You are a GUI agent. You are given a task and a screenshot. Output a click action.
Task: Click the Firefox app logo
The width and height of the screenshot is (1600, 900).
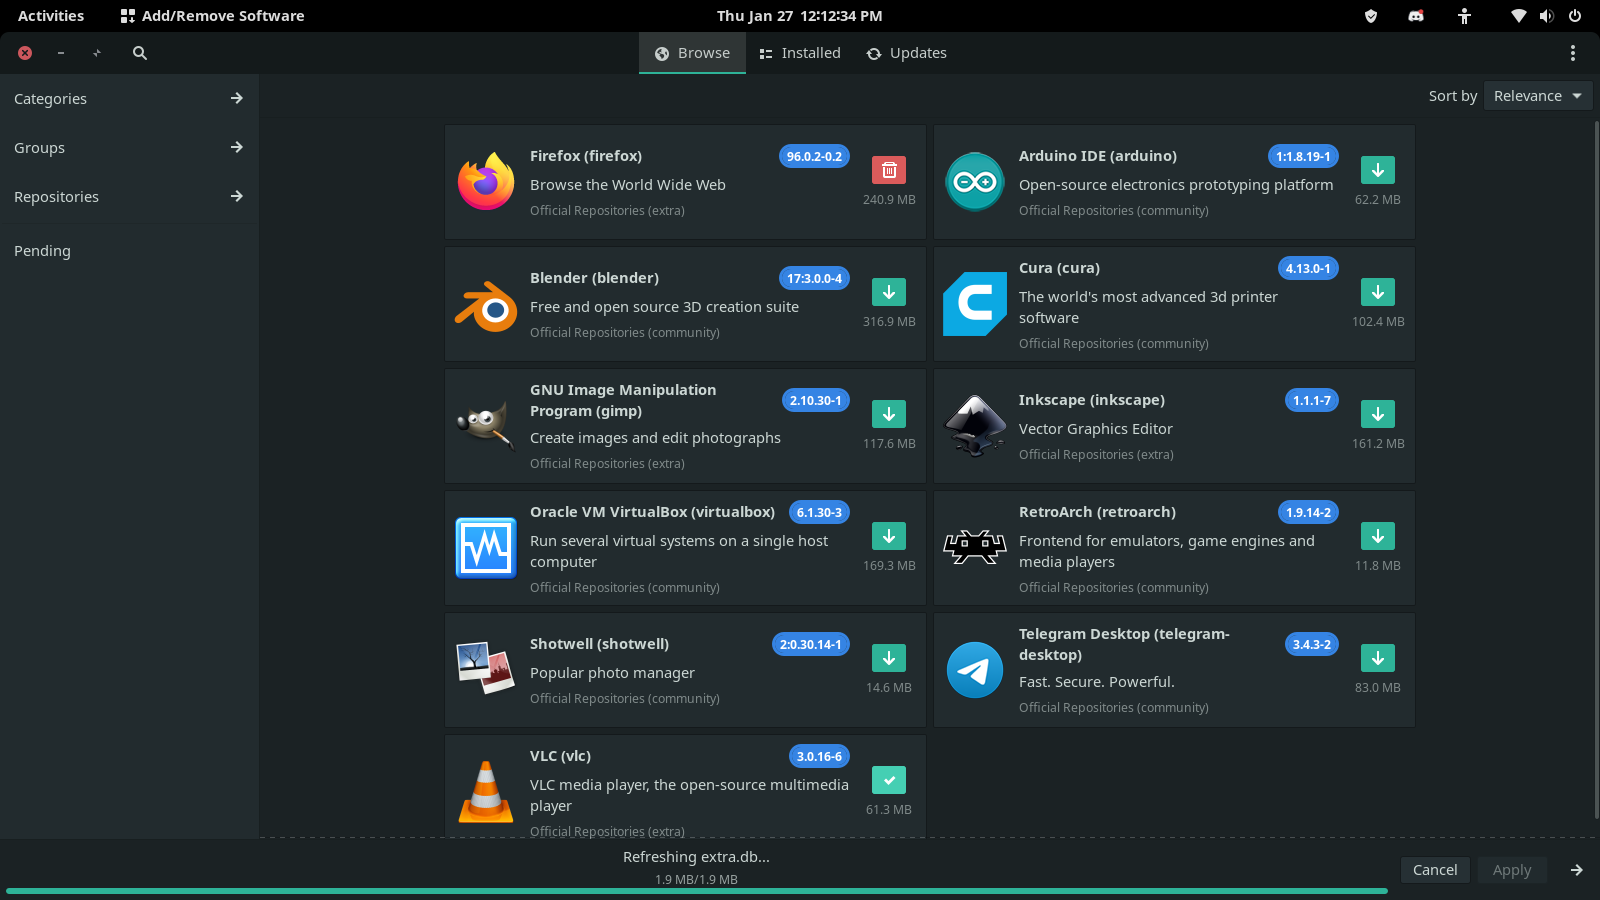[486, 182]
